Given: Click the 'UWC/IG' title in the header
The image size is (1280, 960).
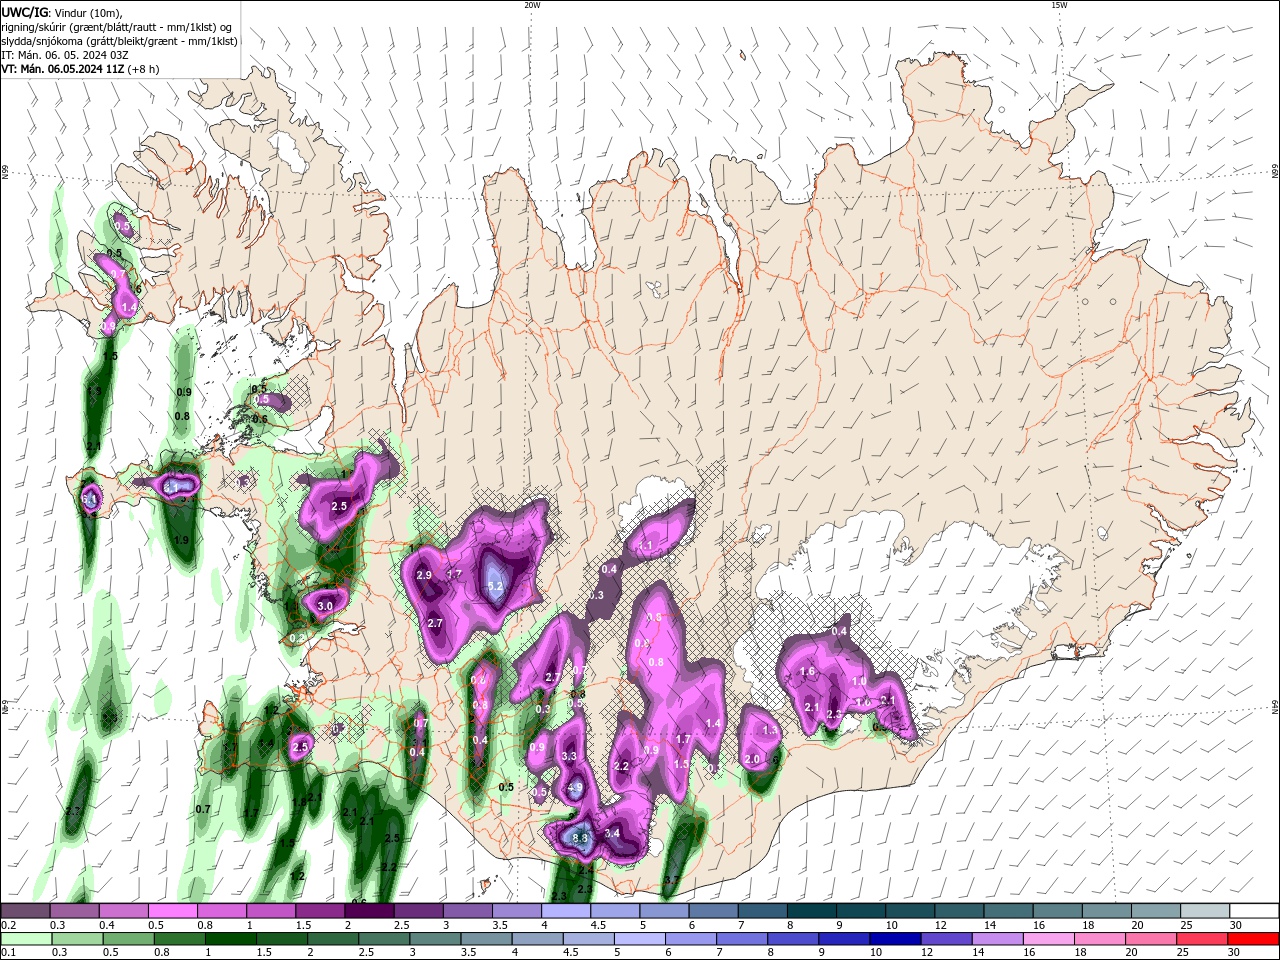Looking at the screenshot, I should 22,12.
